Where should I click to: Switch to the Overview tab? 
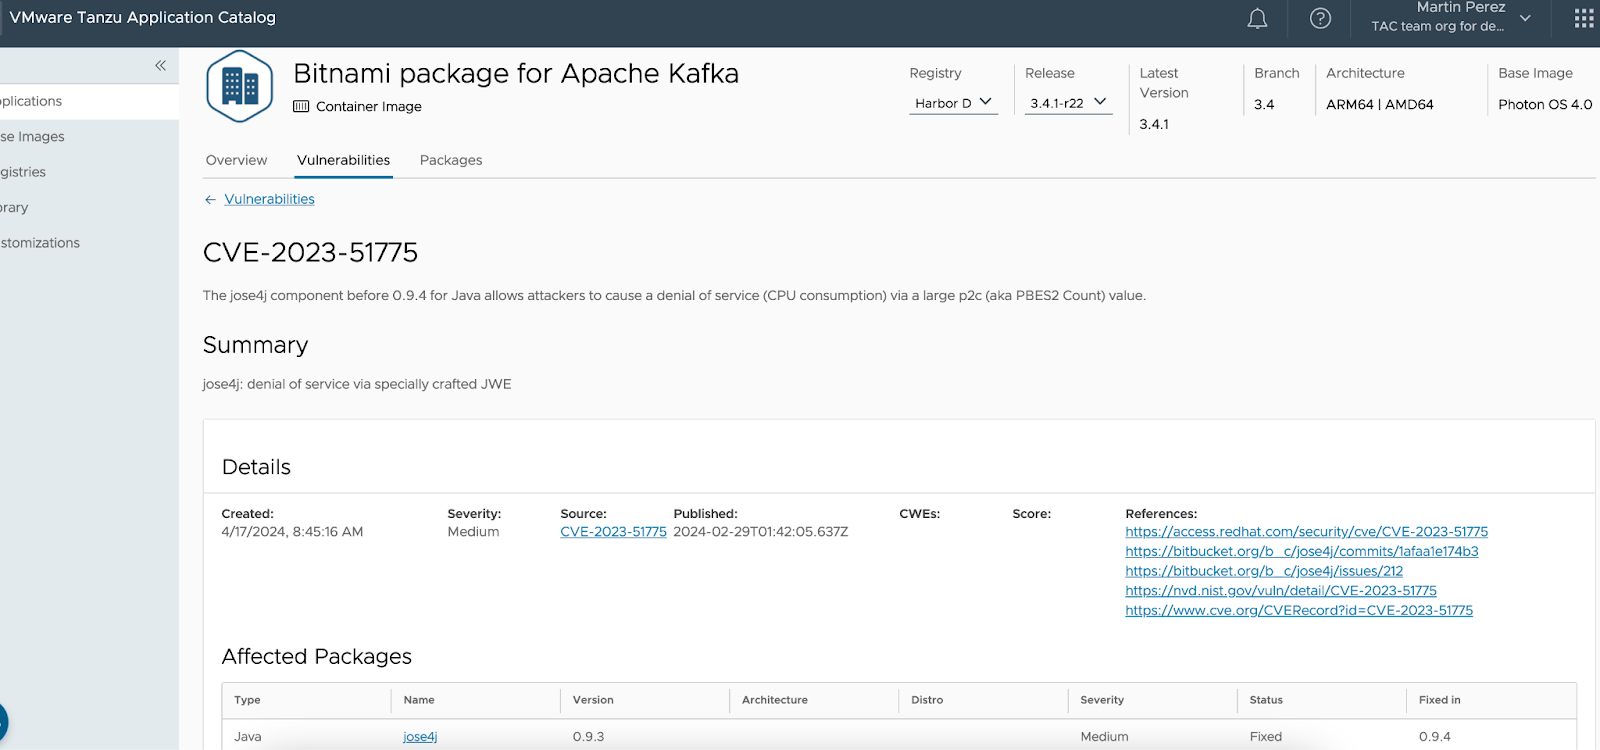click(236, 160)
